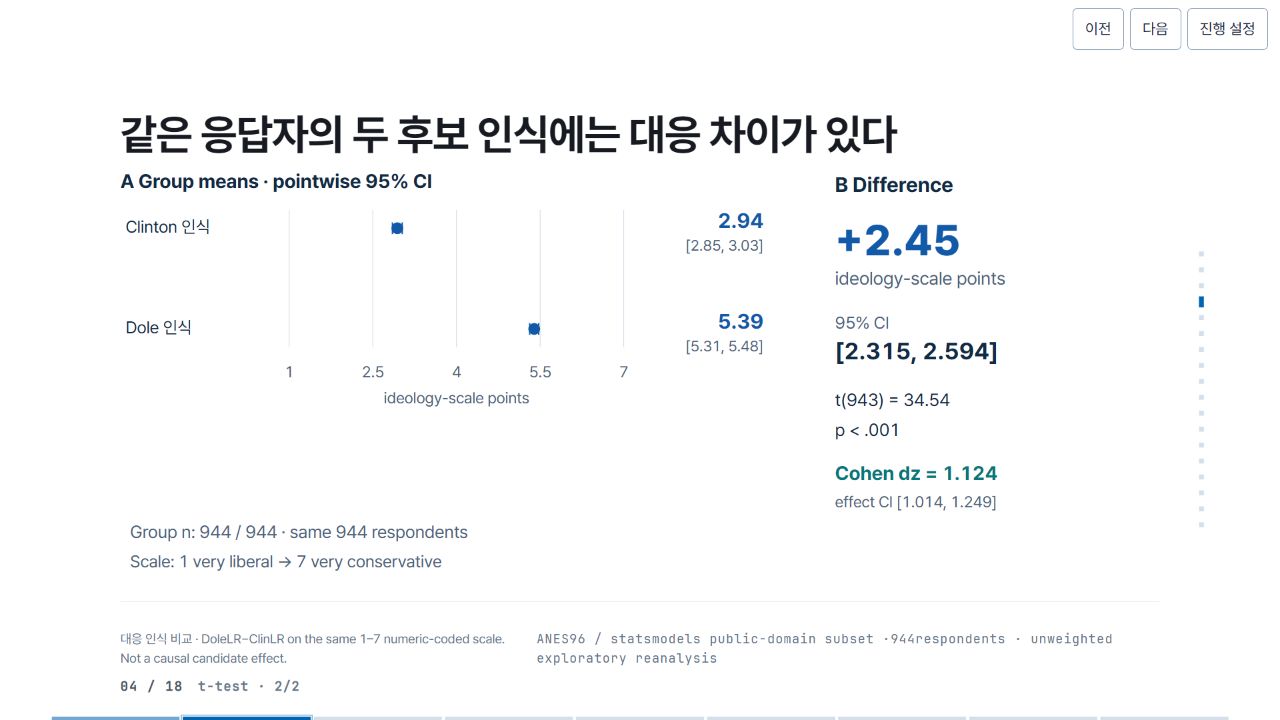This screenshot has width=1280, height=720.
Task: Jump to last slide via bottom side dot
Action: pyautogui.click(x=1201, y=524)
